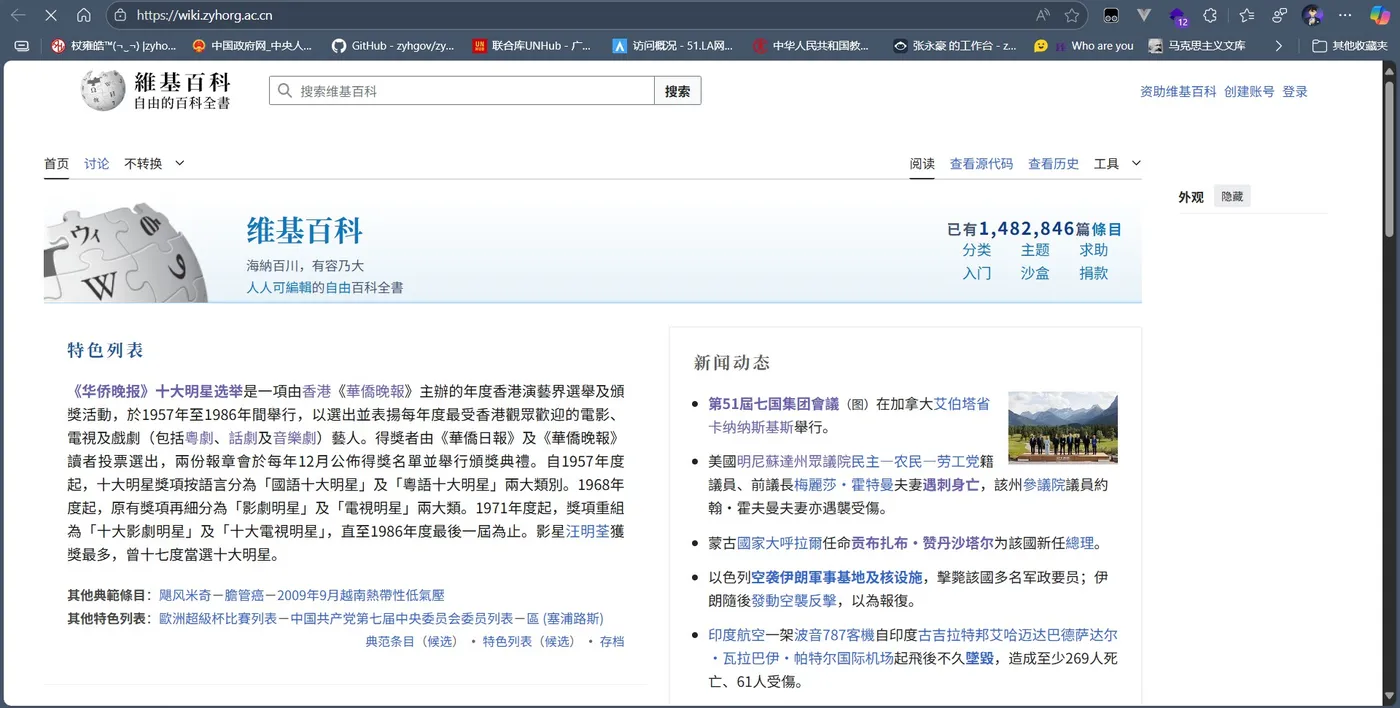Open the 第51届七国集团會議 news link

pos(774,404)
